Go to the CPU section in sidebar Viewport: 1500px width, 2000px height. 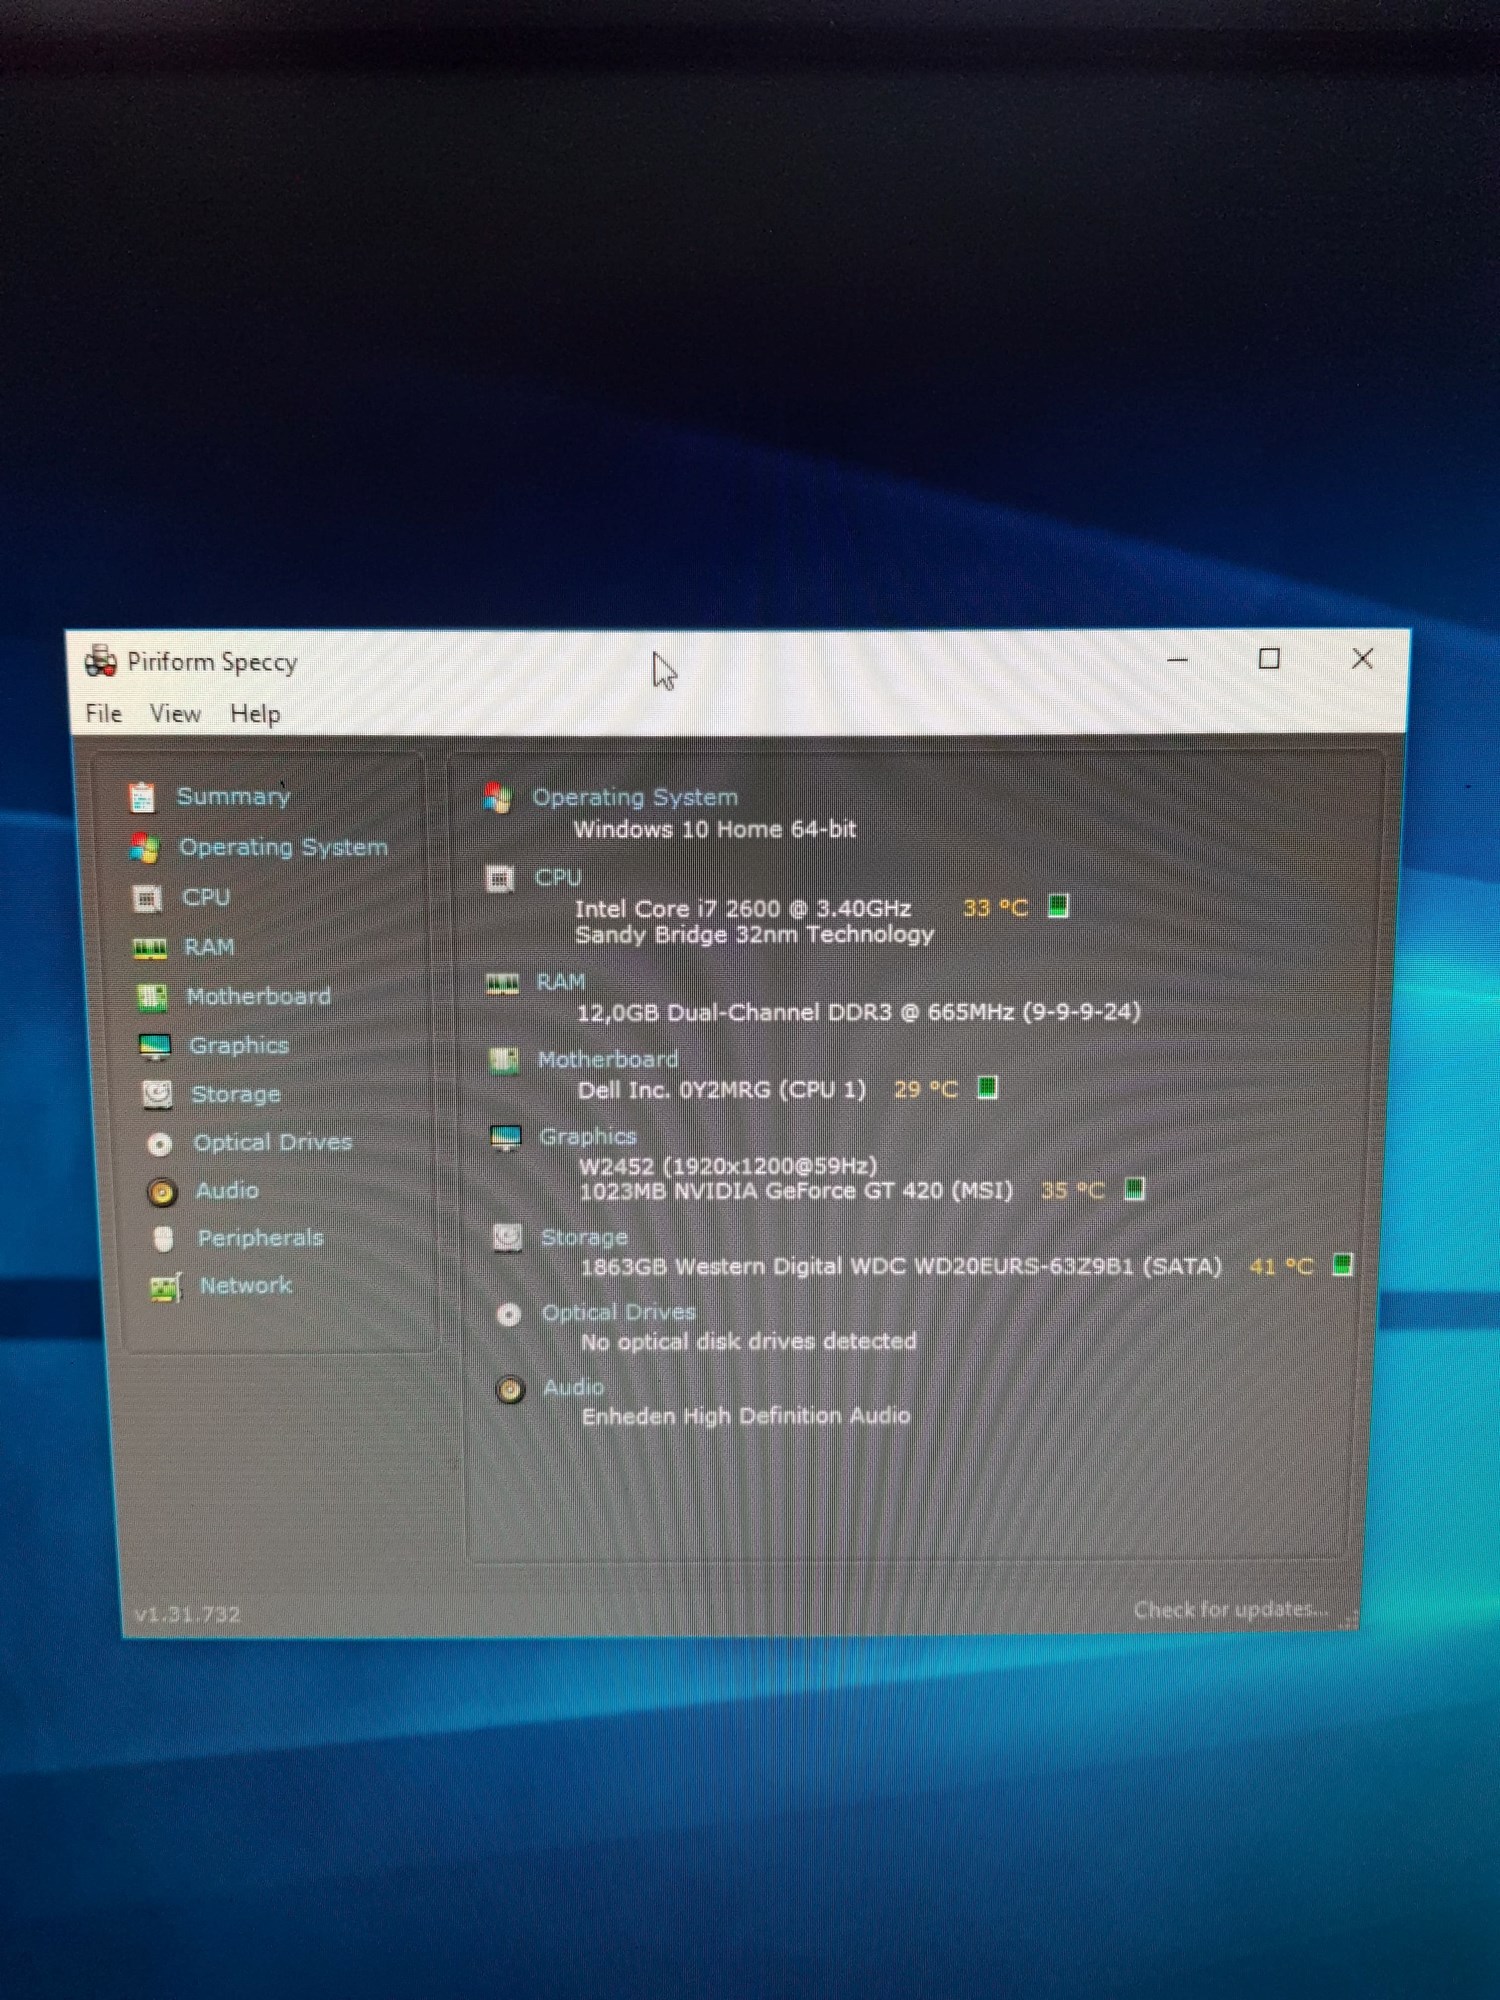pos(206,897)
